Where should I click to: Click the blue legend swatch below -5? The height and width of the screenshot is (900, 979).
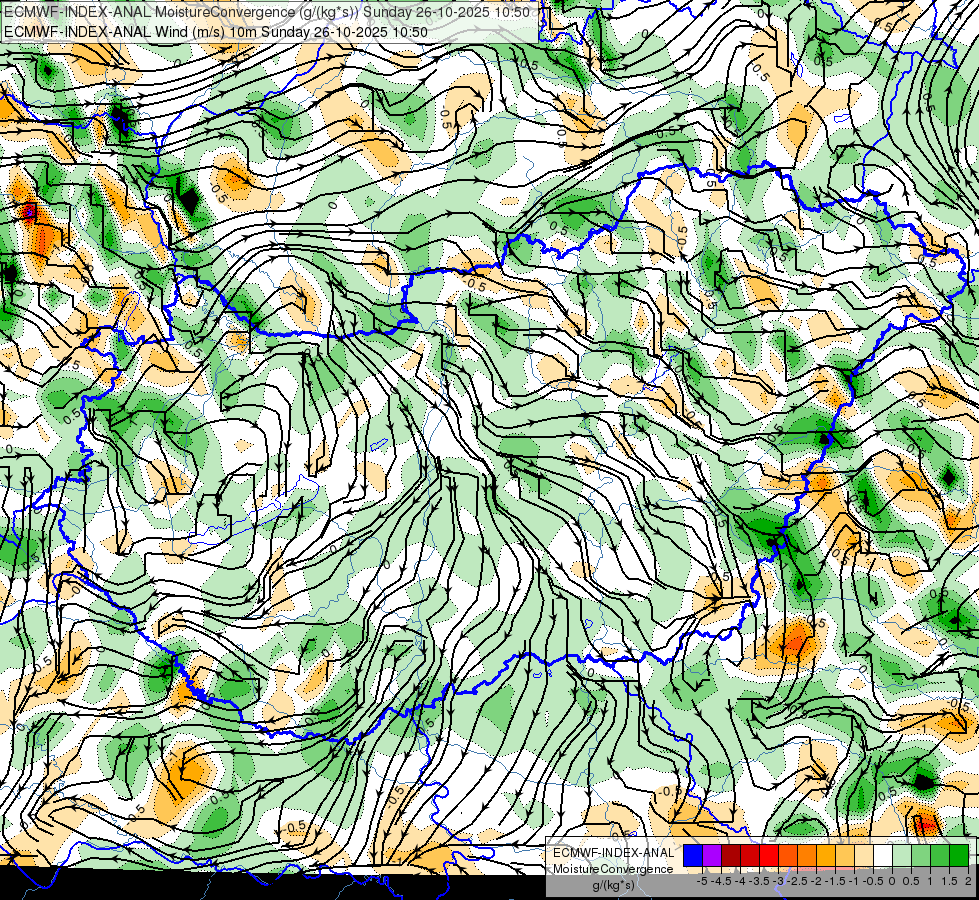point(693,855)
